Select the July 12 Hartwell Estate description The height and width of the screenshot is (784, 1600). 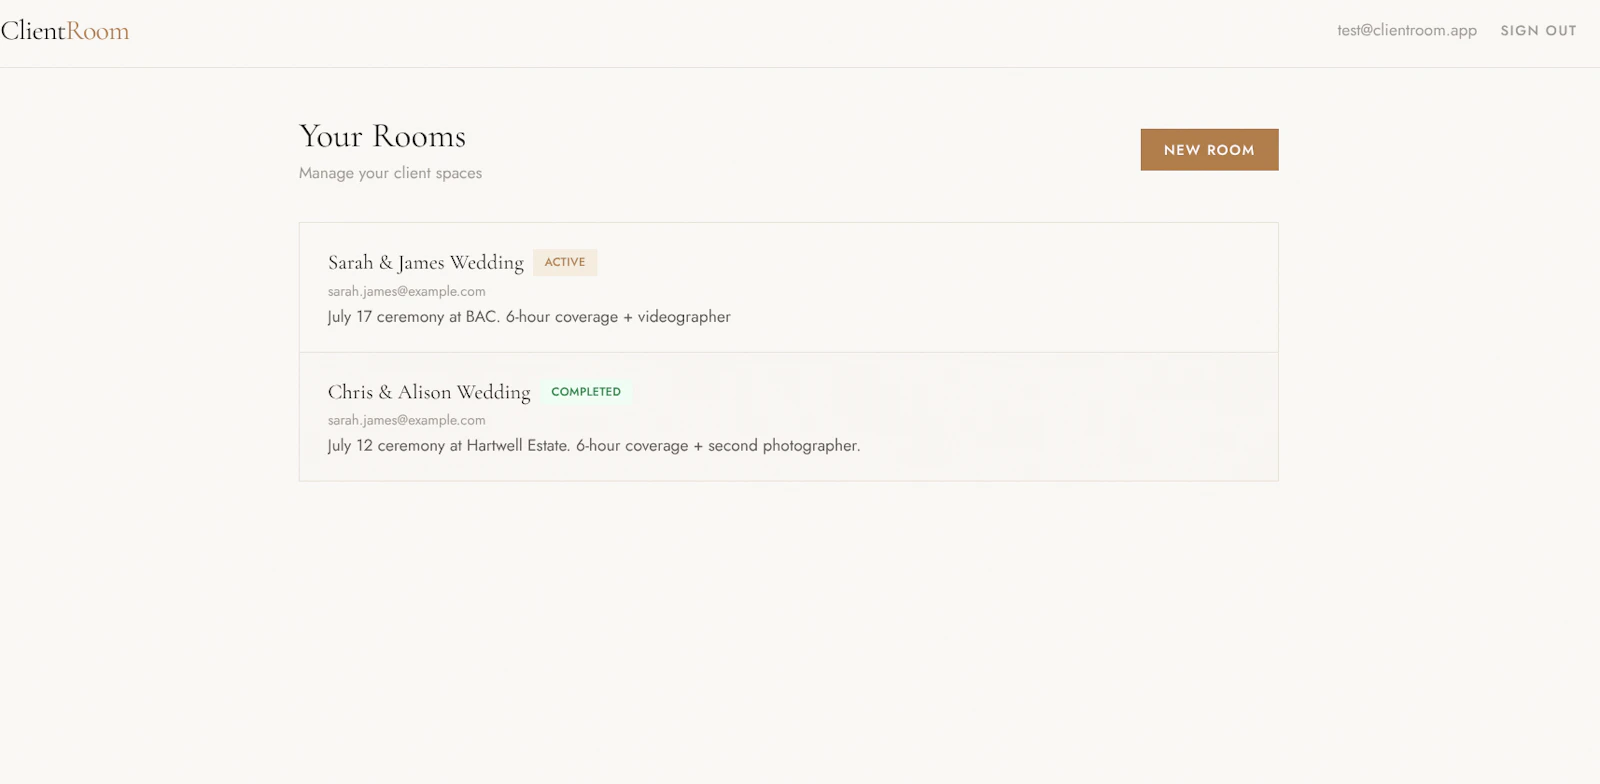594,446
